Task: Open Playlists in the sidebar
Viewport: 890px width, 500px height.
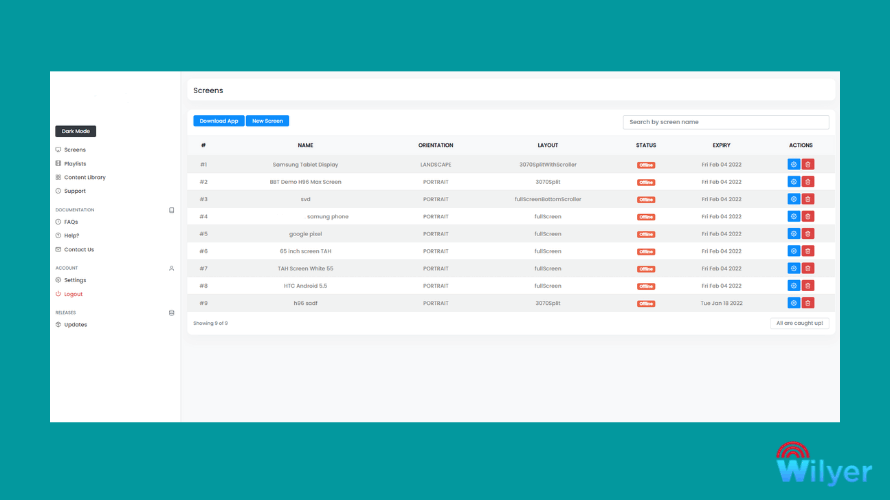Action: [x=75, y=163]
